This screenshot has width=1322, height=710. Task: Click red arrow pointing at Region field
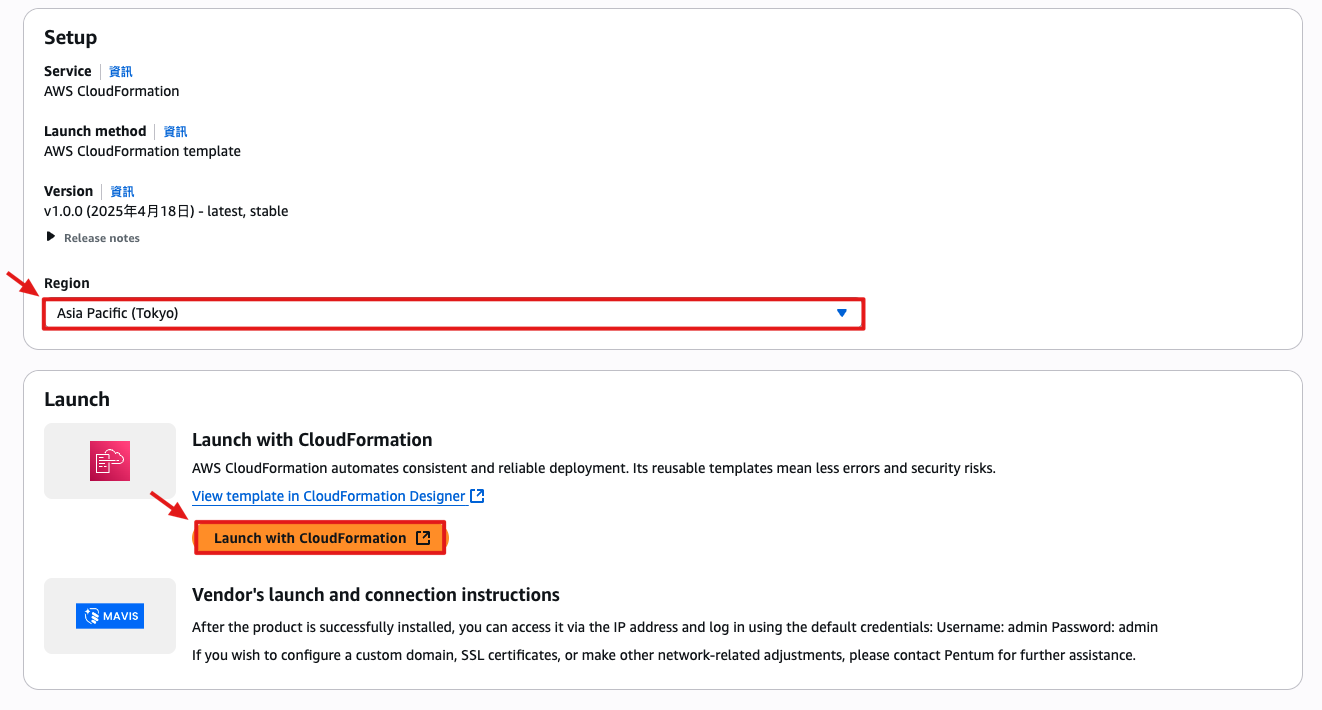coord(22,284)
